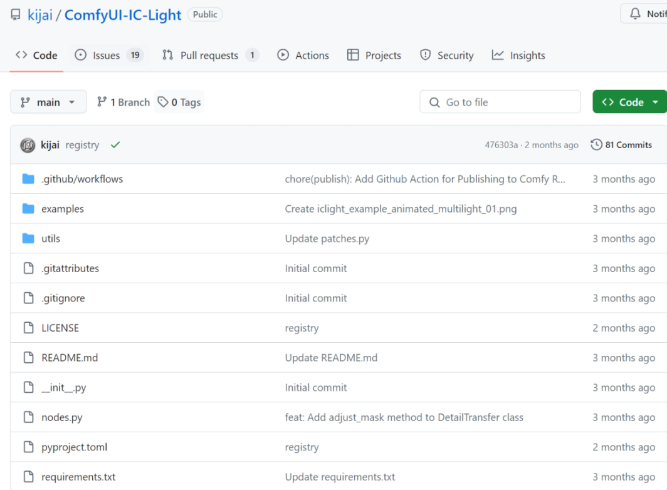
Task: Open the README.md file
Action: [x=70, y=358]
